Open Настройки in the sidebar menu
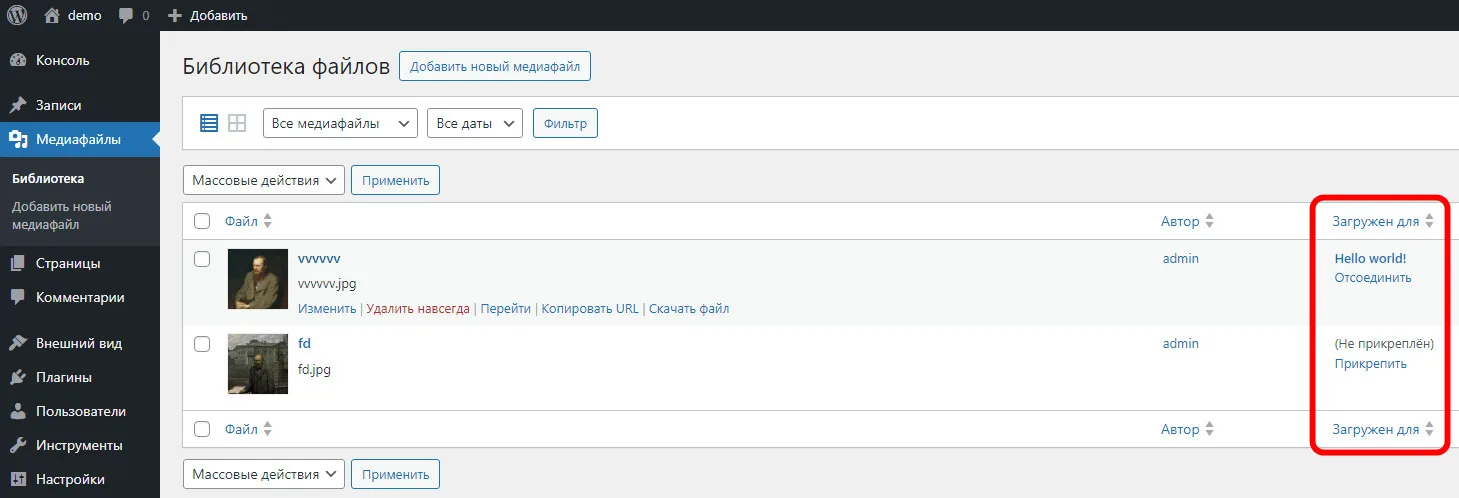 70,479
